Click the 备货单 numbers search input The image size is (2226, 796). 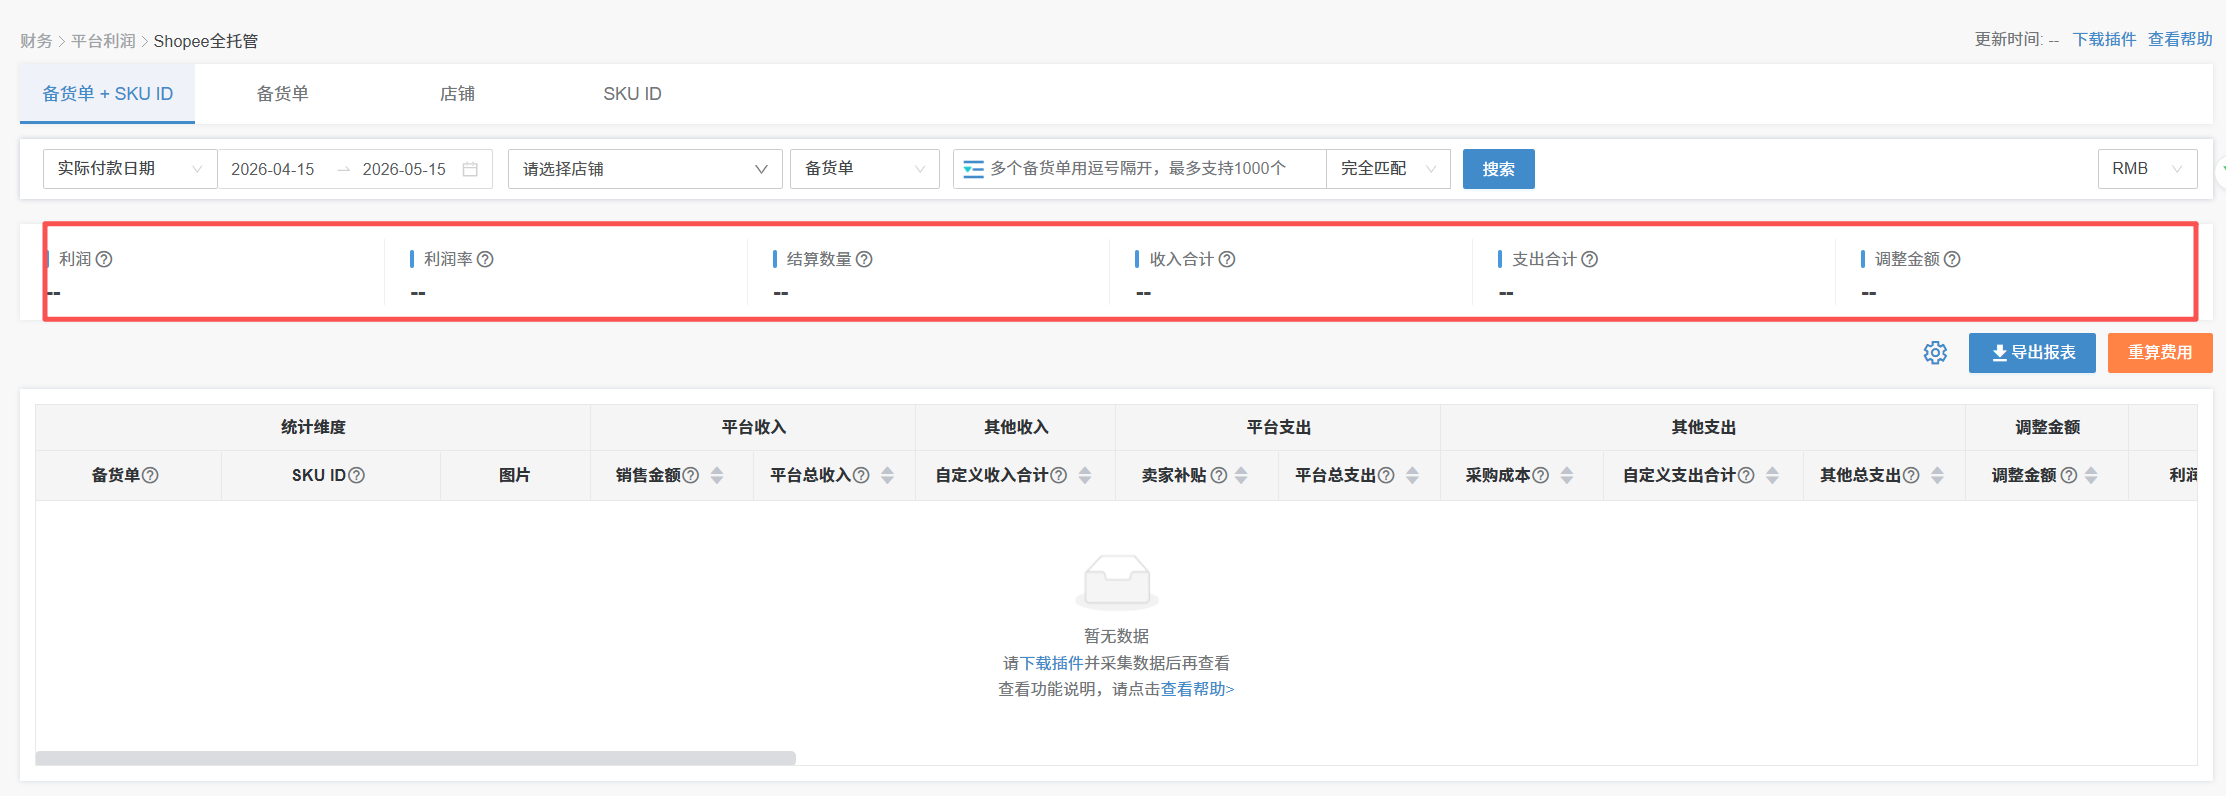pos(1139,169)
